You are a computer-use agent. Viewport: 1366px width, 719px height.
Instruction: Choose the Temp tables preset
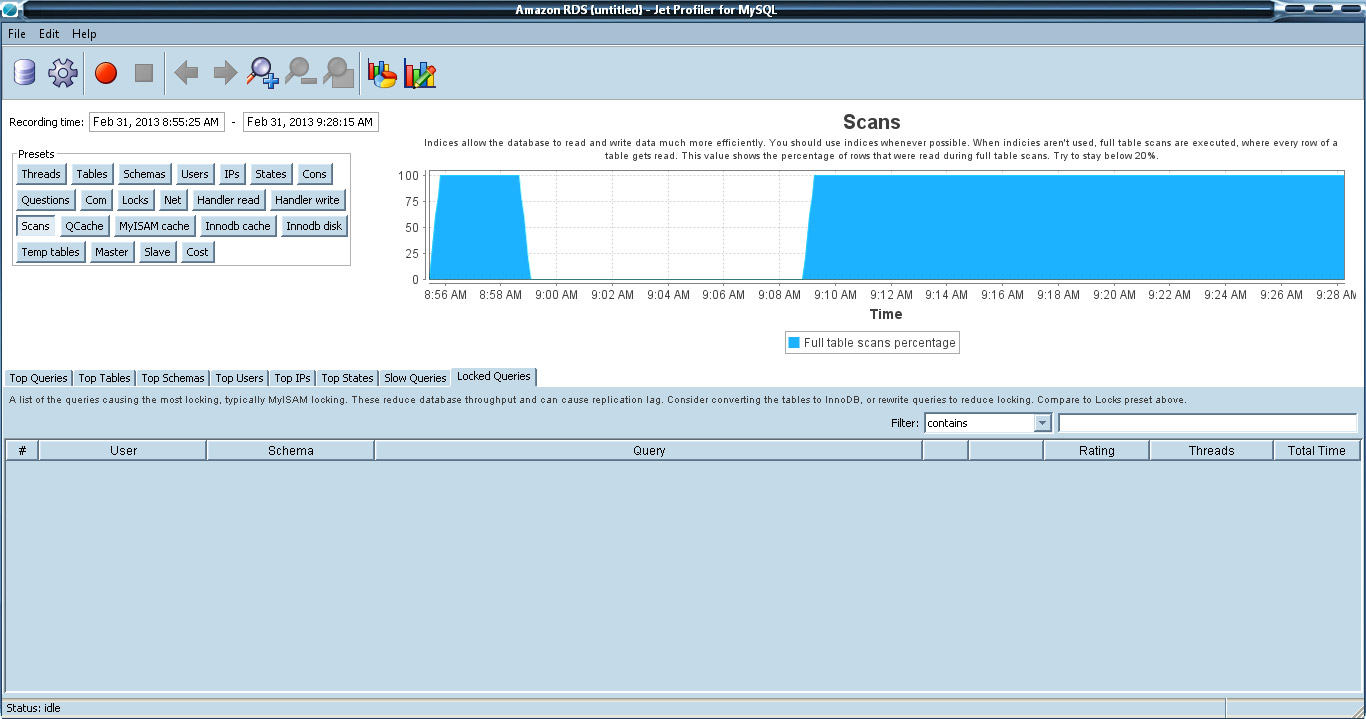point(51,252)
